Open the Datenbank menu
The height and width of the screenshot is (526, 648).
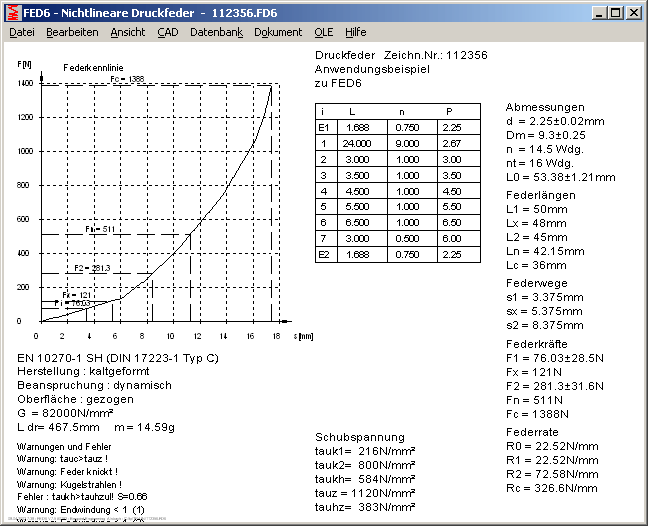pyautogui.click(x=216, y=32)
